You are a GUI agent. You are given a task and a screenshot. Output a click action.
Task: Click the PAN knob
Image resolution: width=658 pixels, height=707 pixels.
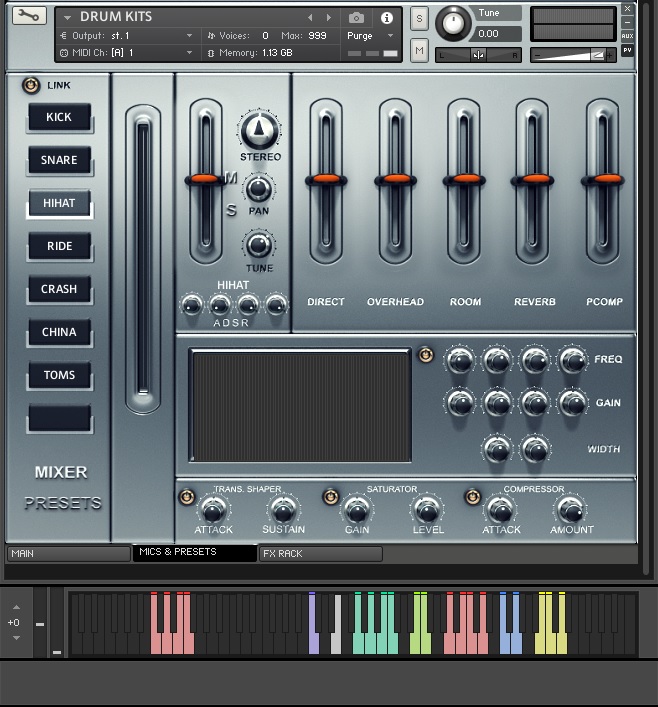[258, 188]
